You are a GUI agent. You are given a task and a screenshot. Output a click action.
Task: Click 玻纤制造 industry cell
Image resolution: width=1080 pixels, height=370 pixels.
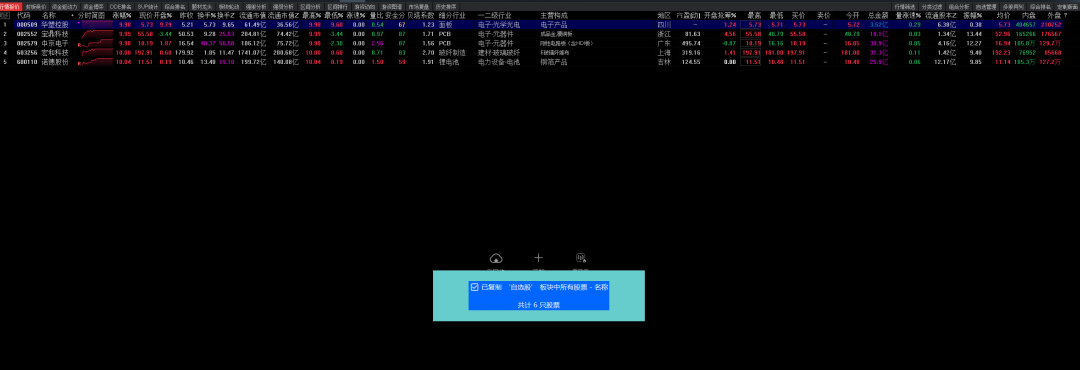[452, 52]
